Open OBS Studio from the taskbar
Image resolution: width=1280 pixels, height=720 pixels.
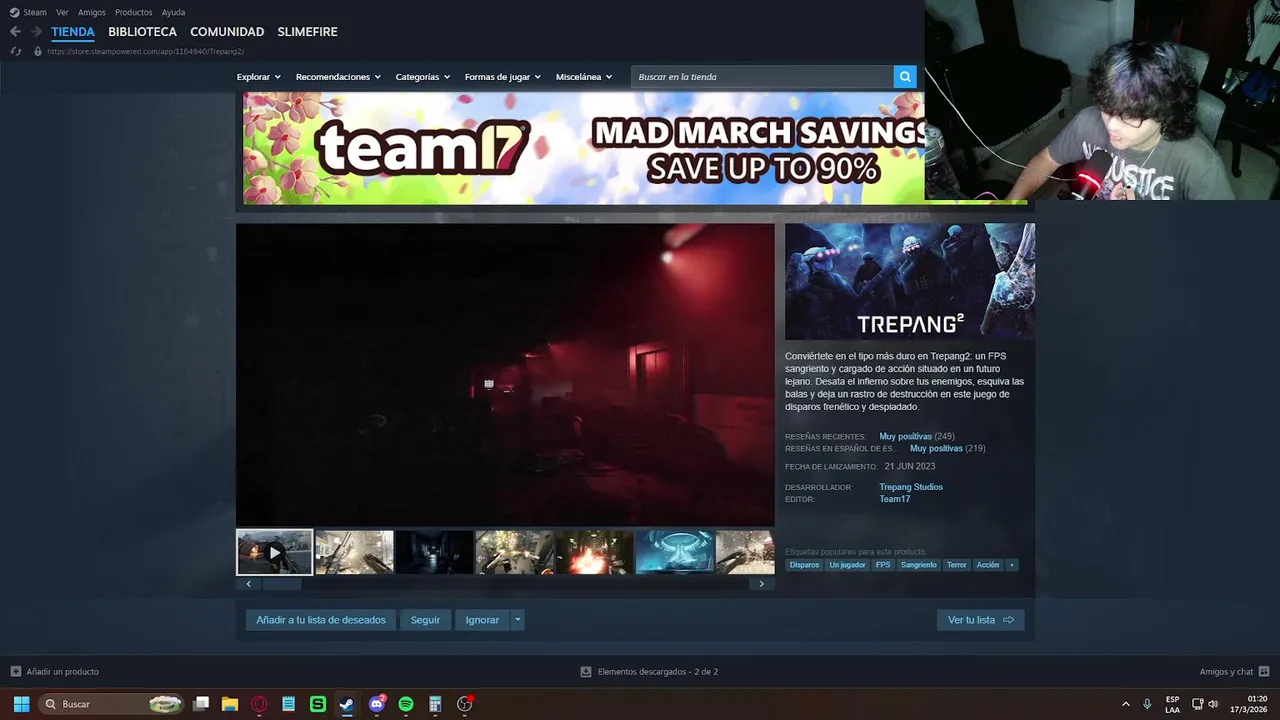click(x=464, y=704)
